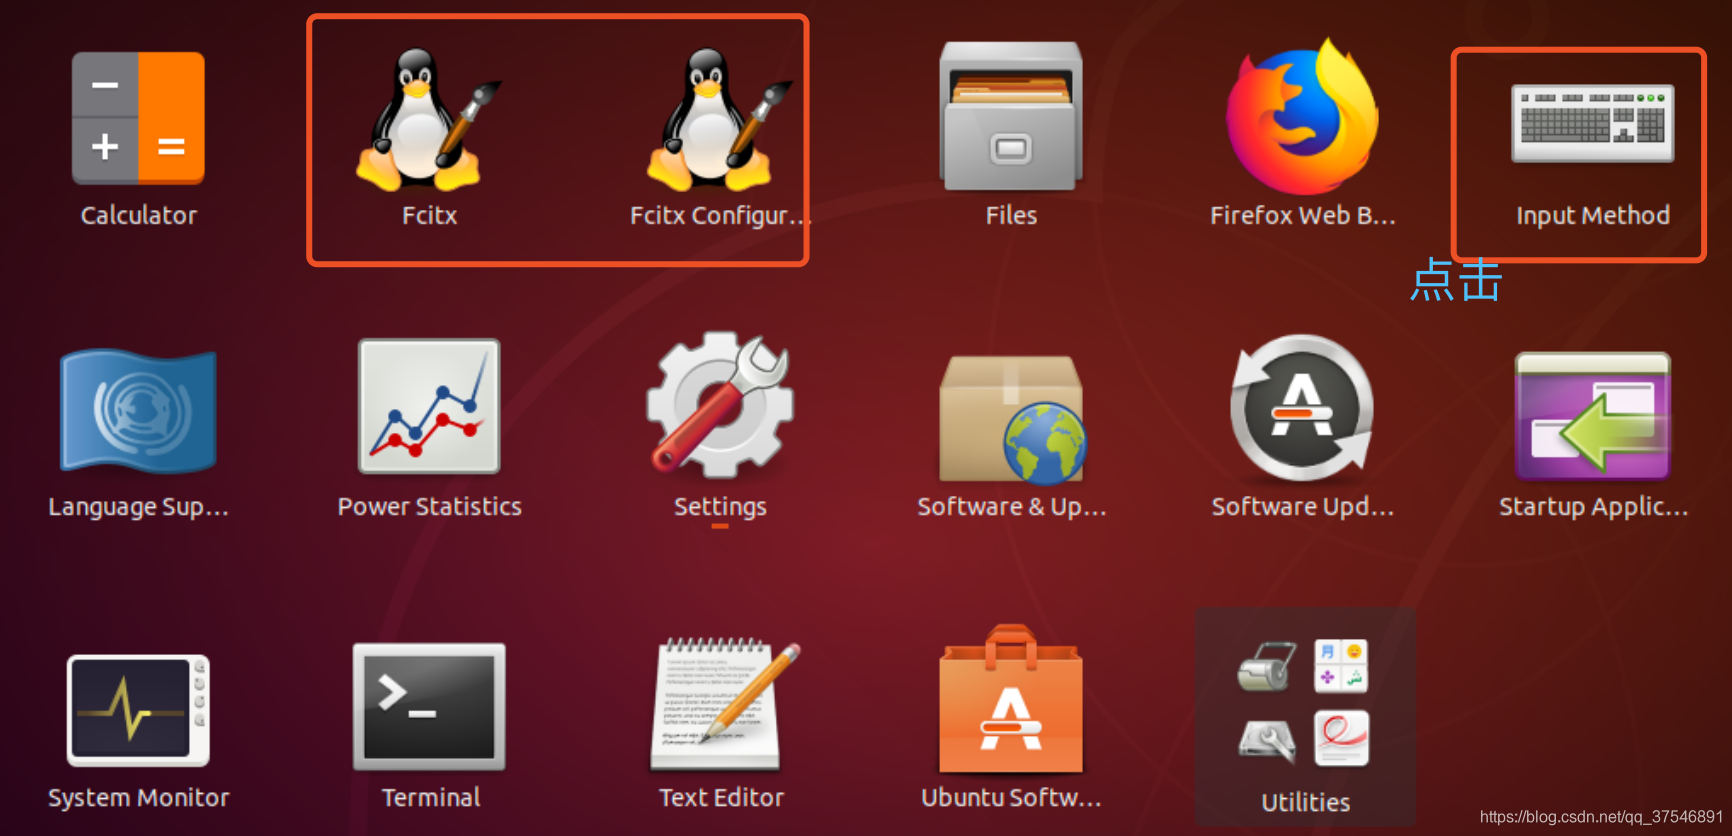Click the 'Utilities' folder label text
1732x836 pixels.
[1305, 802]
